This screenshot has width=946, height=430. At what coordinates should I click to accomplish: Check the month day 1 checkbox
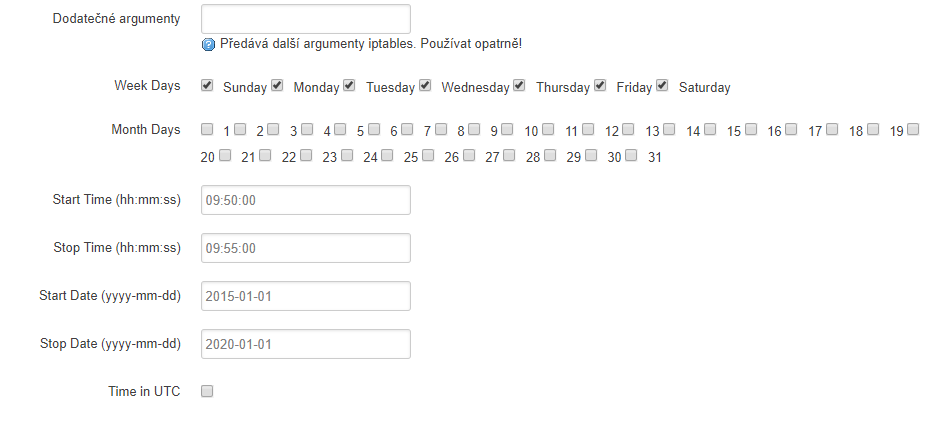tap(207, 128)
